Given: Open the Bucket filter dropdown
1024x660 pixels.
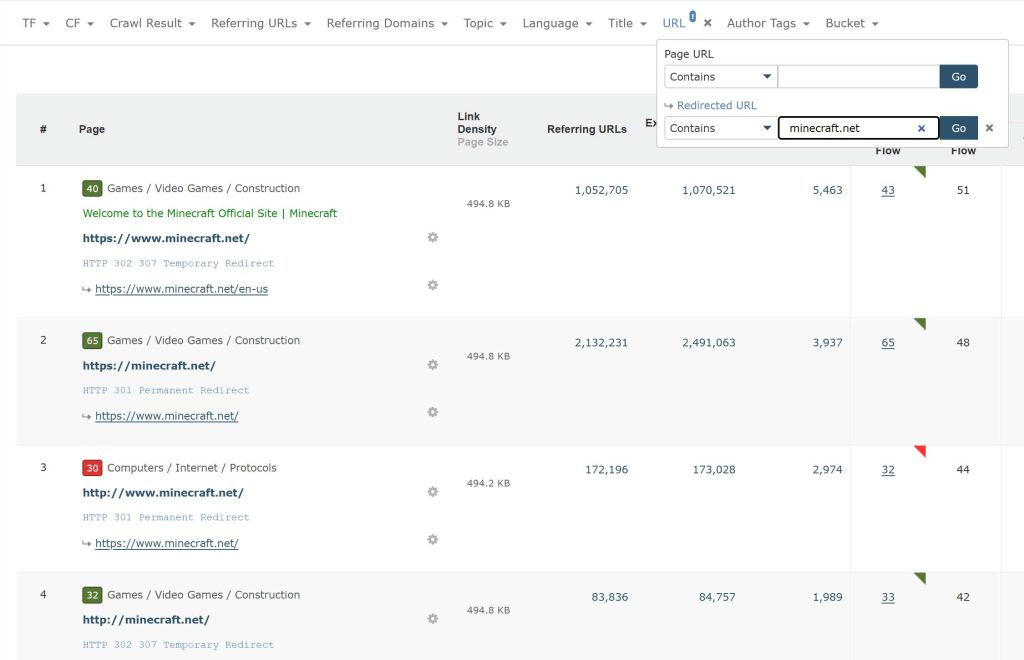Looking at the screenshot, I should (x=852, y=24).
